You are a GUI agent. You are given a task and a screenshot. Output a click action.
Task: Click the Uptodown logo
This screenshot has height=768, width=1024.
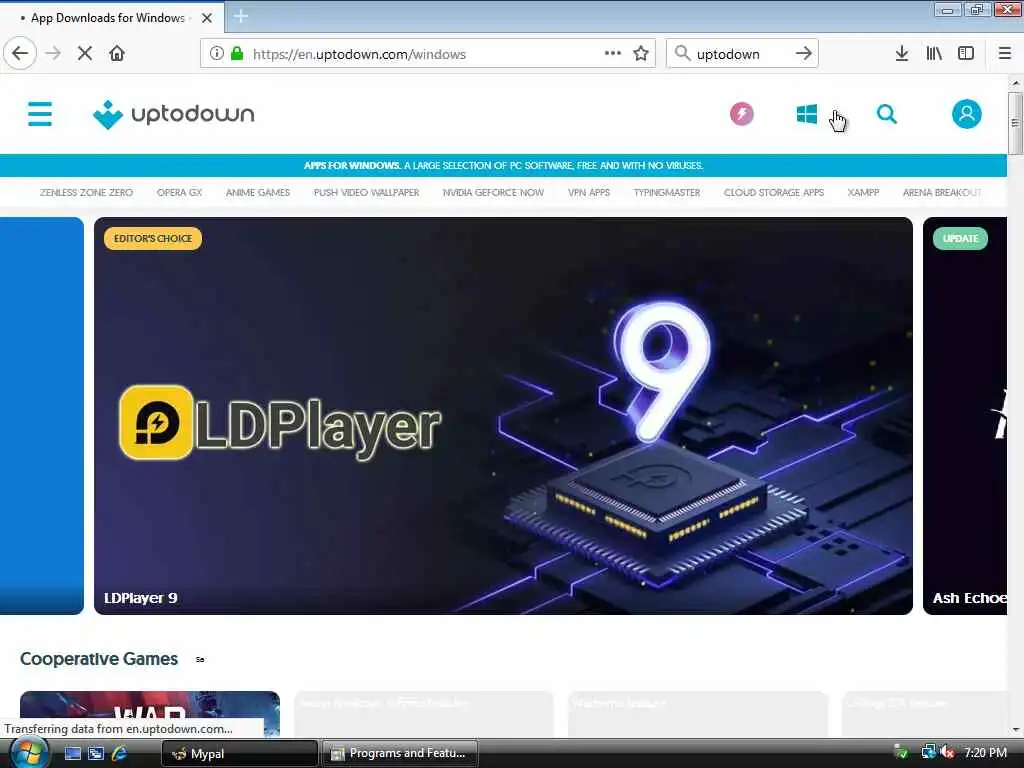[174, 114]
